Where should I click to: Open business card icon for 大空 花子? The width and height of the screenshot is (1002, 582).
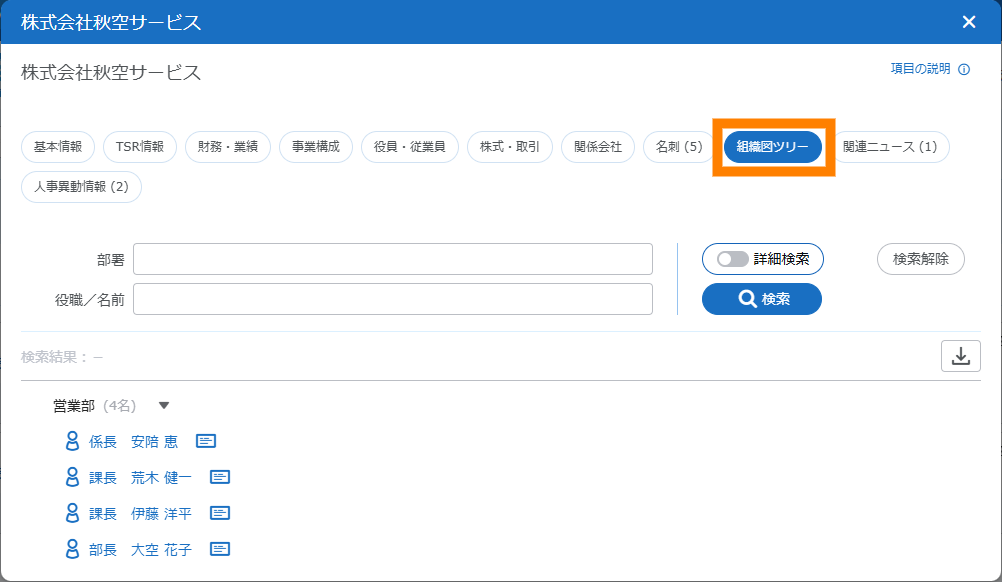[220, 549]
